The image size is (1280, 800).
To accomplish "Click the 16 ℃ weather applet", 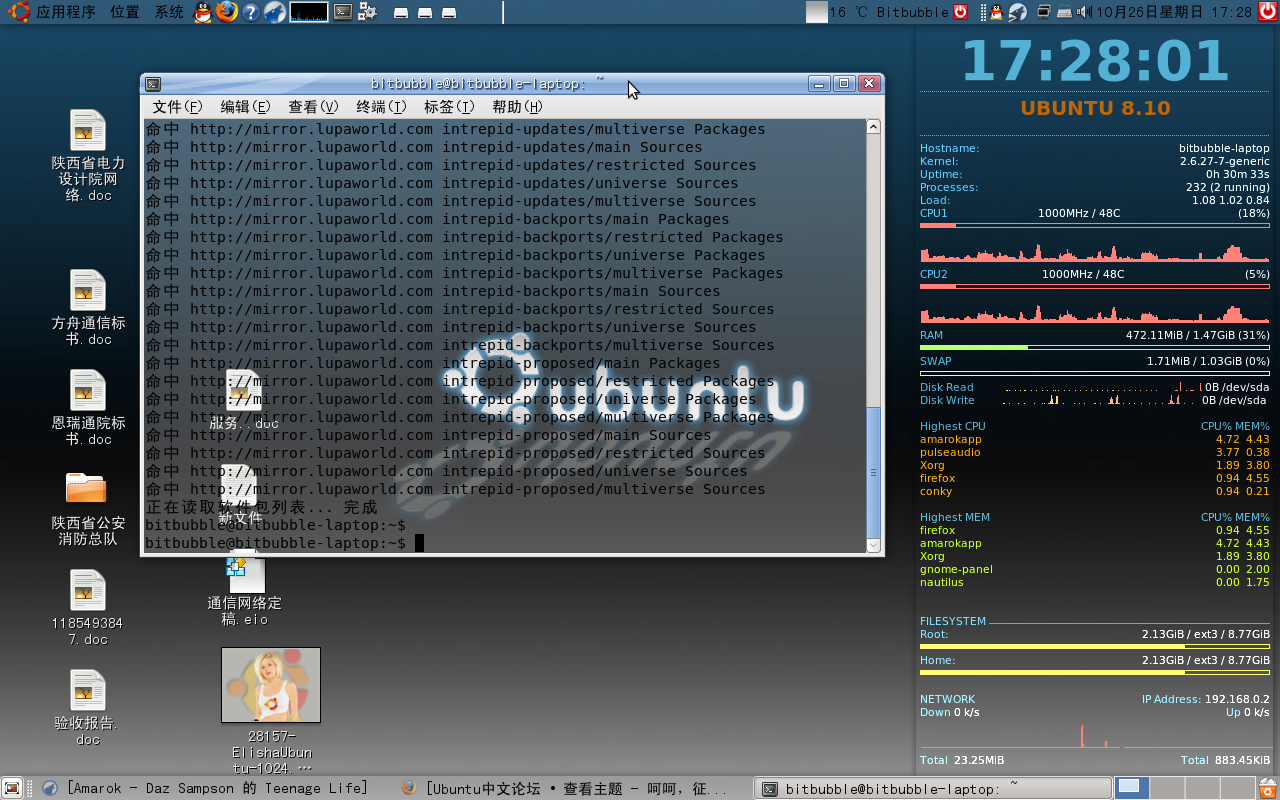I will [x=838, y=12].
